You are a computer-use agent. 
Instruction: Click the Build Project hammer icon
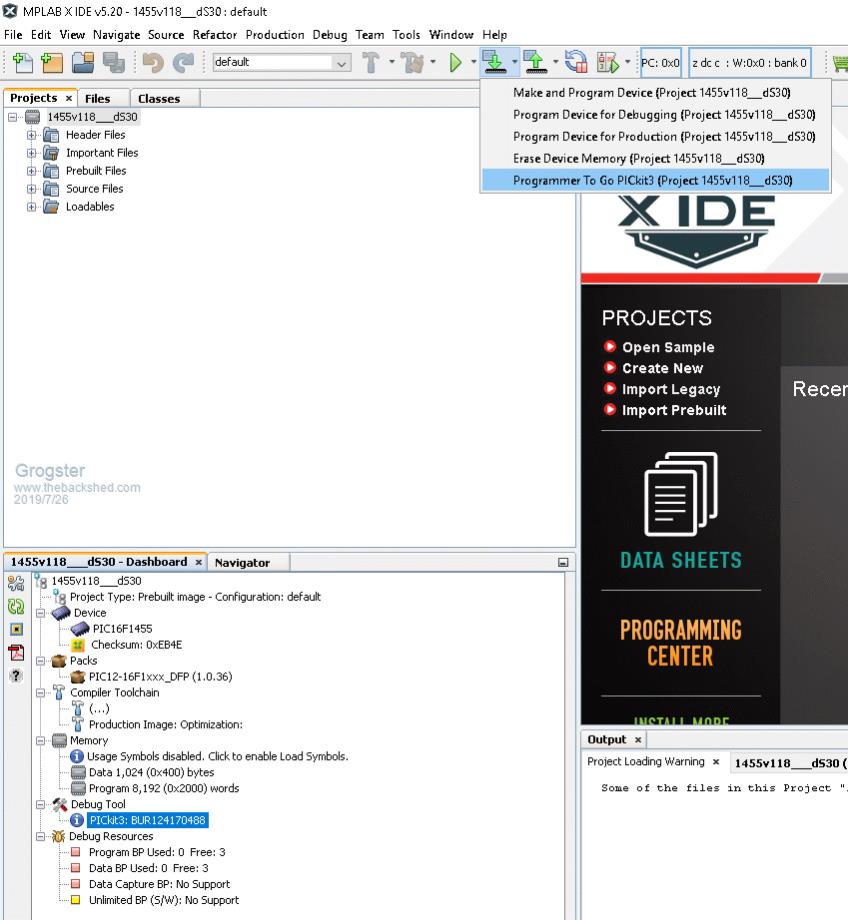[371, 62]
